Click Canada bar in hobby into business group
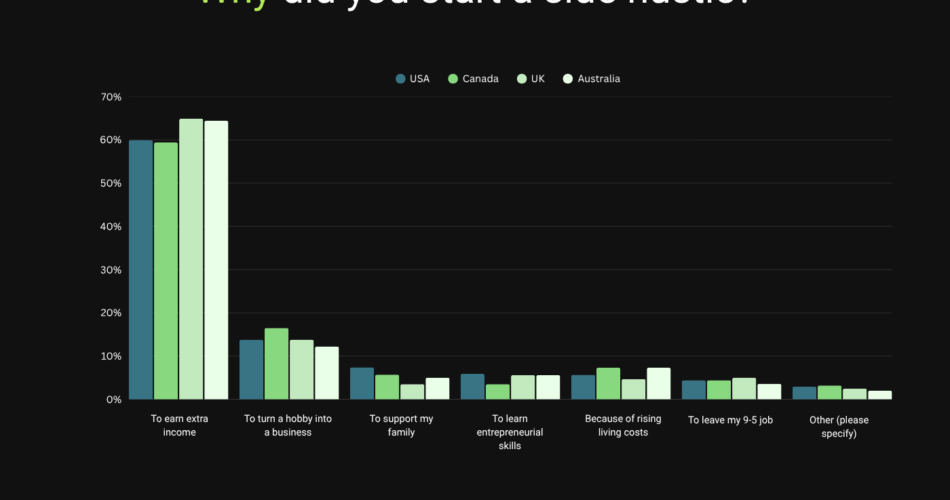Screen dimensions: 950x500 pyautogui.click(x=276, y=364)
